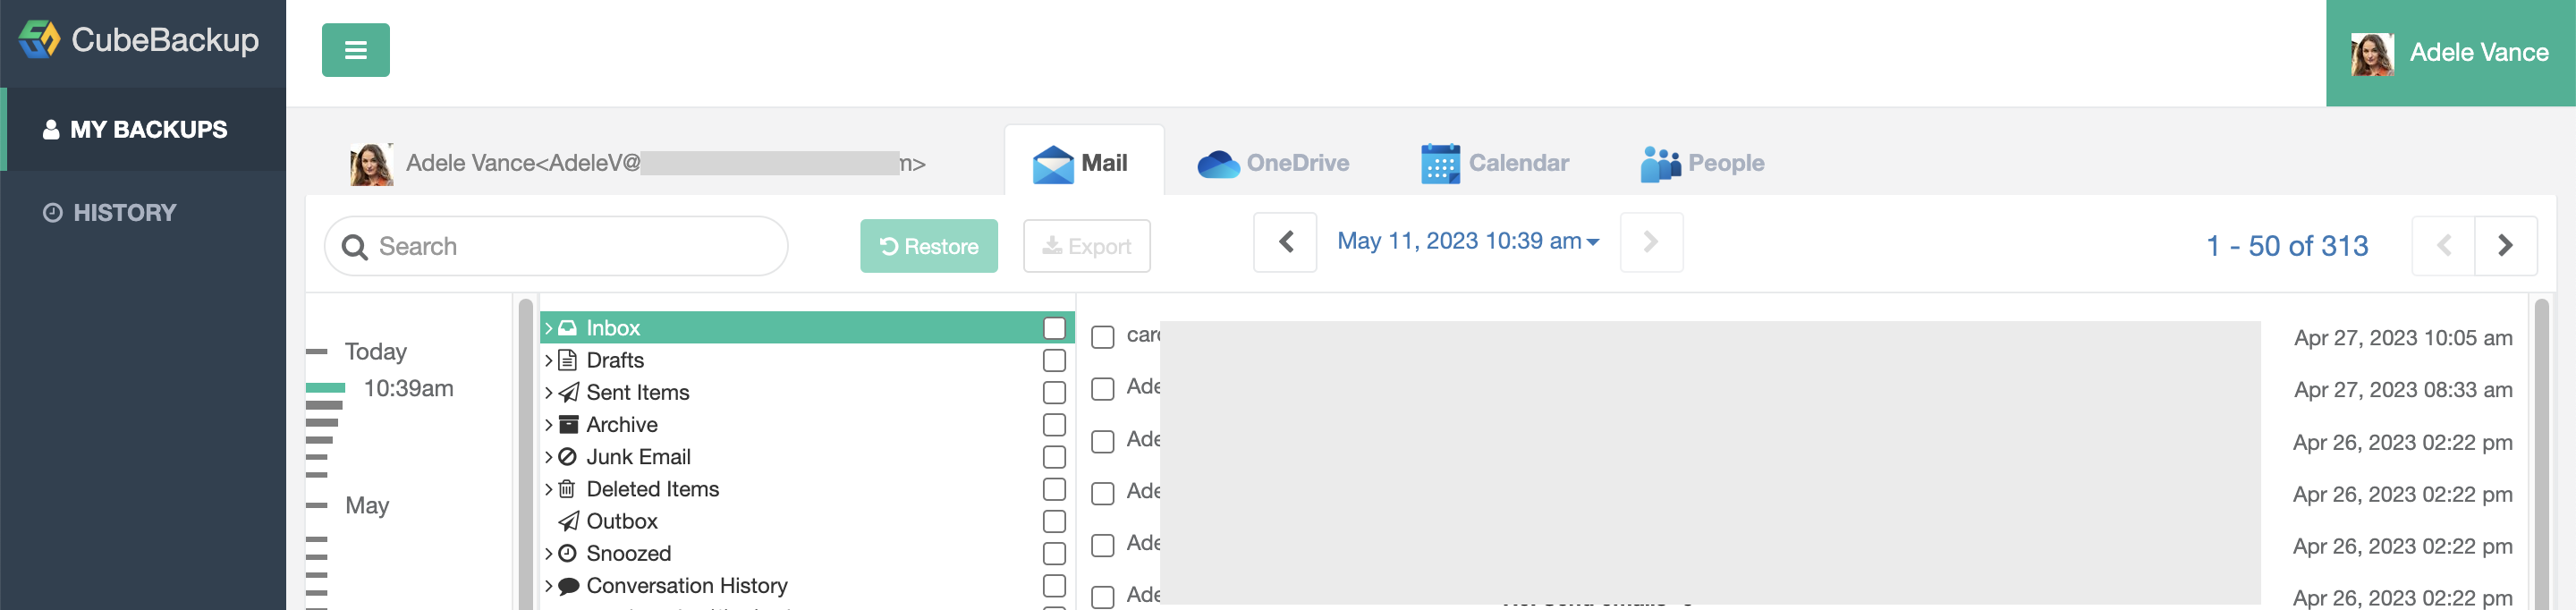This screenshot has height=610, width=2576.
Task: Click the clock icon beside HISTORY
Action: pos(53,213)
